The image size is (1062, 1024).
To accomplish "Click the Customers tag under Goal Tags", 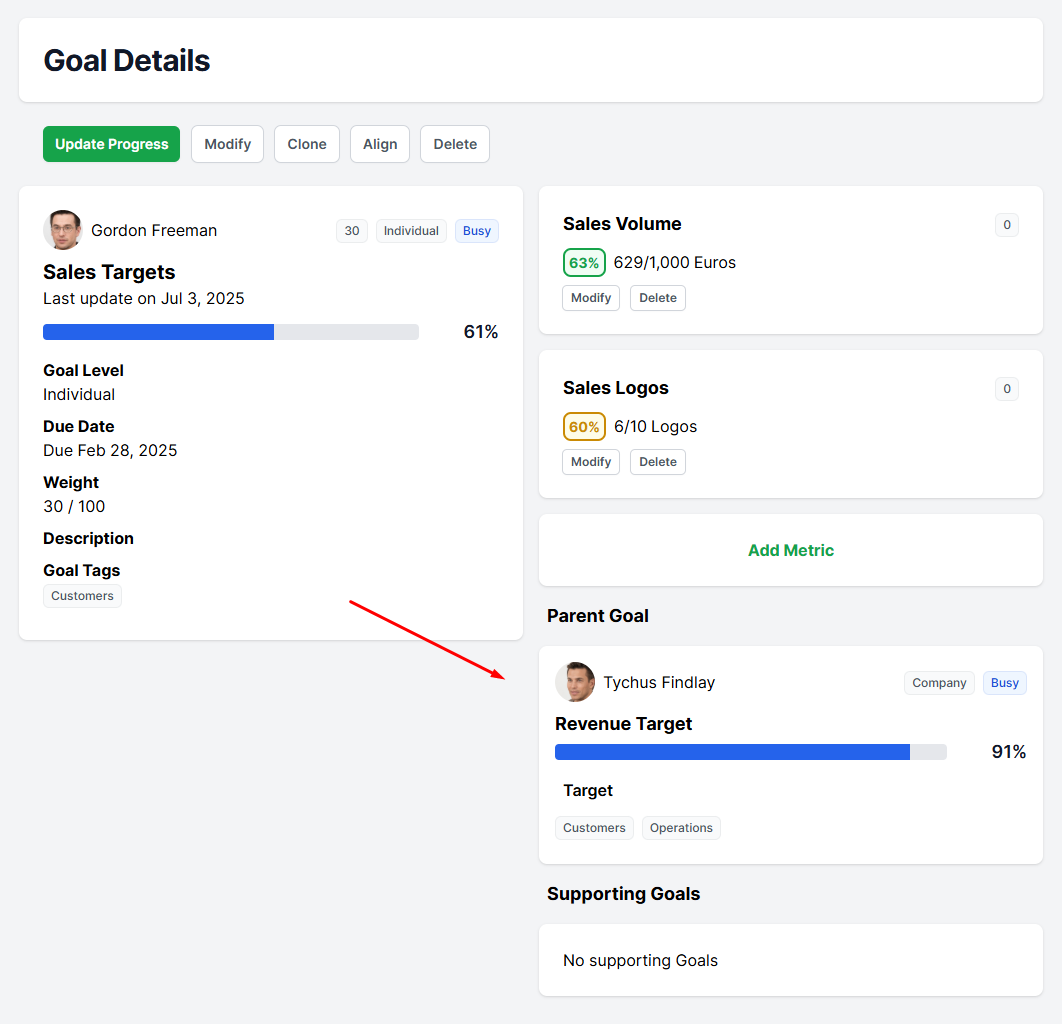I will [83, 596].
